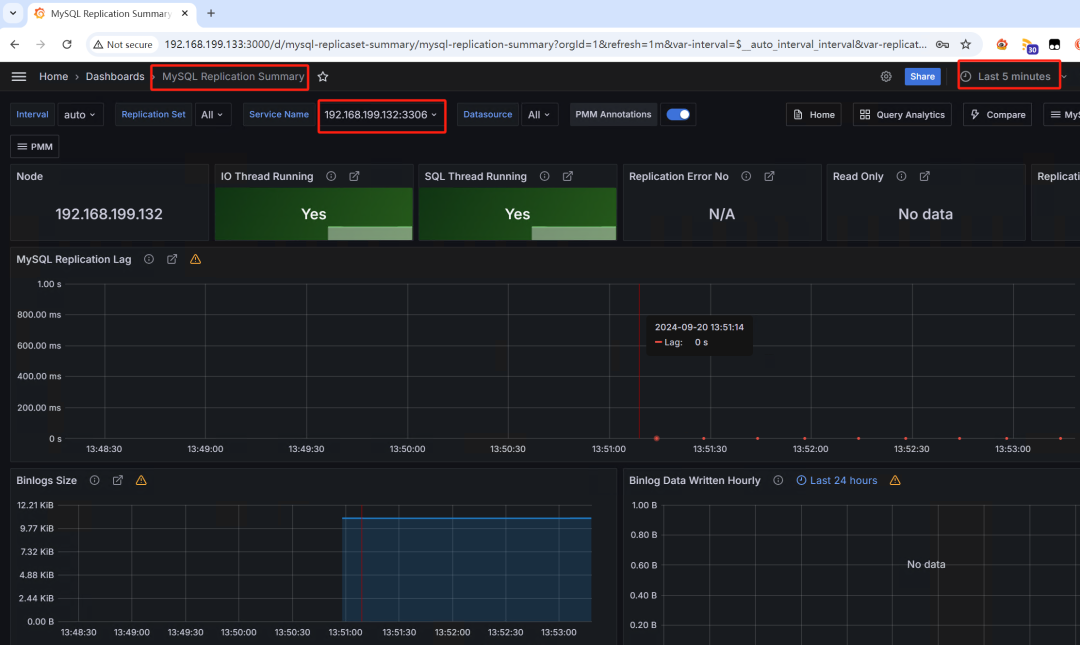Close the MySQL Replication Summary browser tab

coord(185,13)
